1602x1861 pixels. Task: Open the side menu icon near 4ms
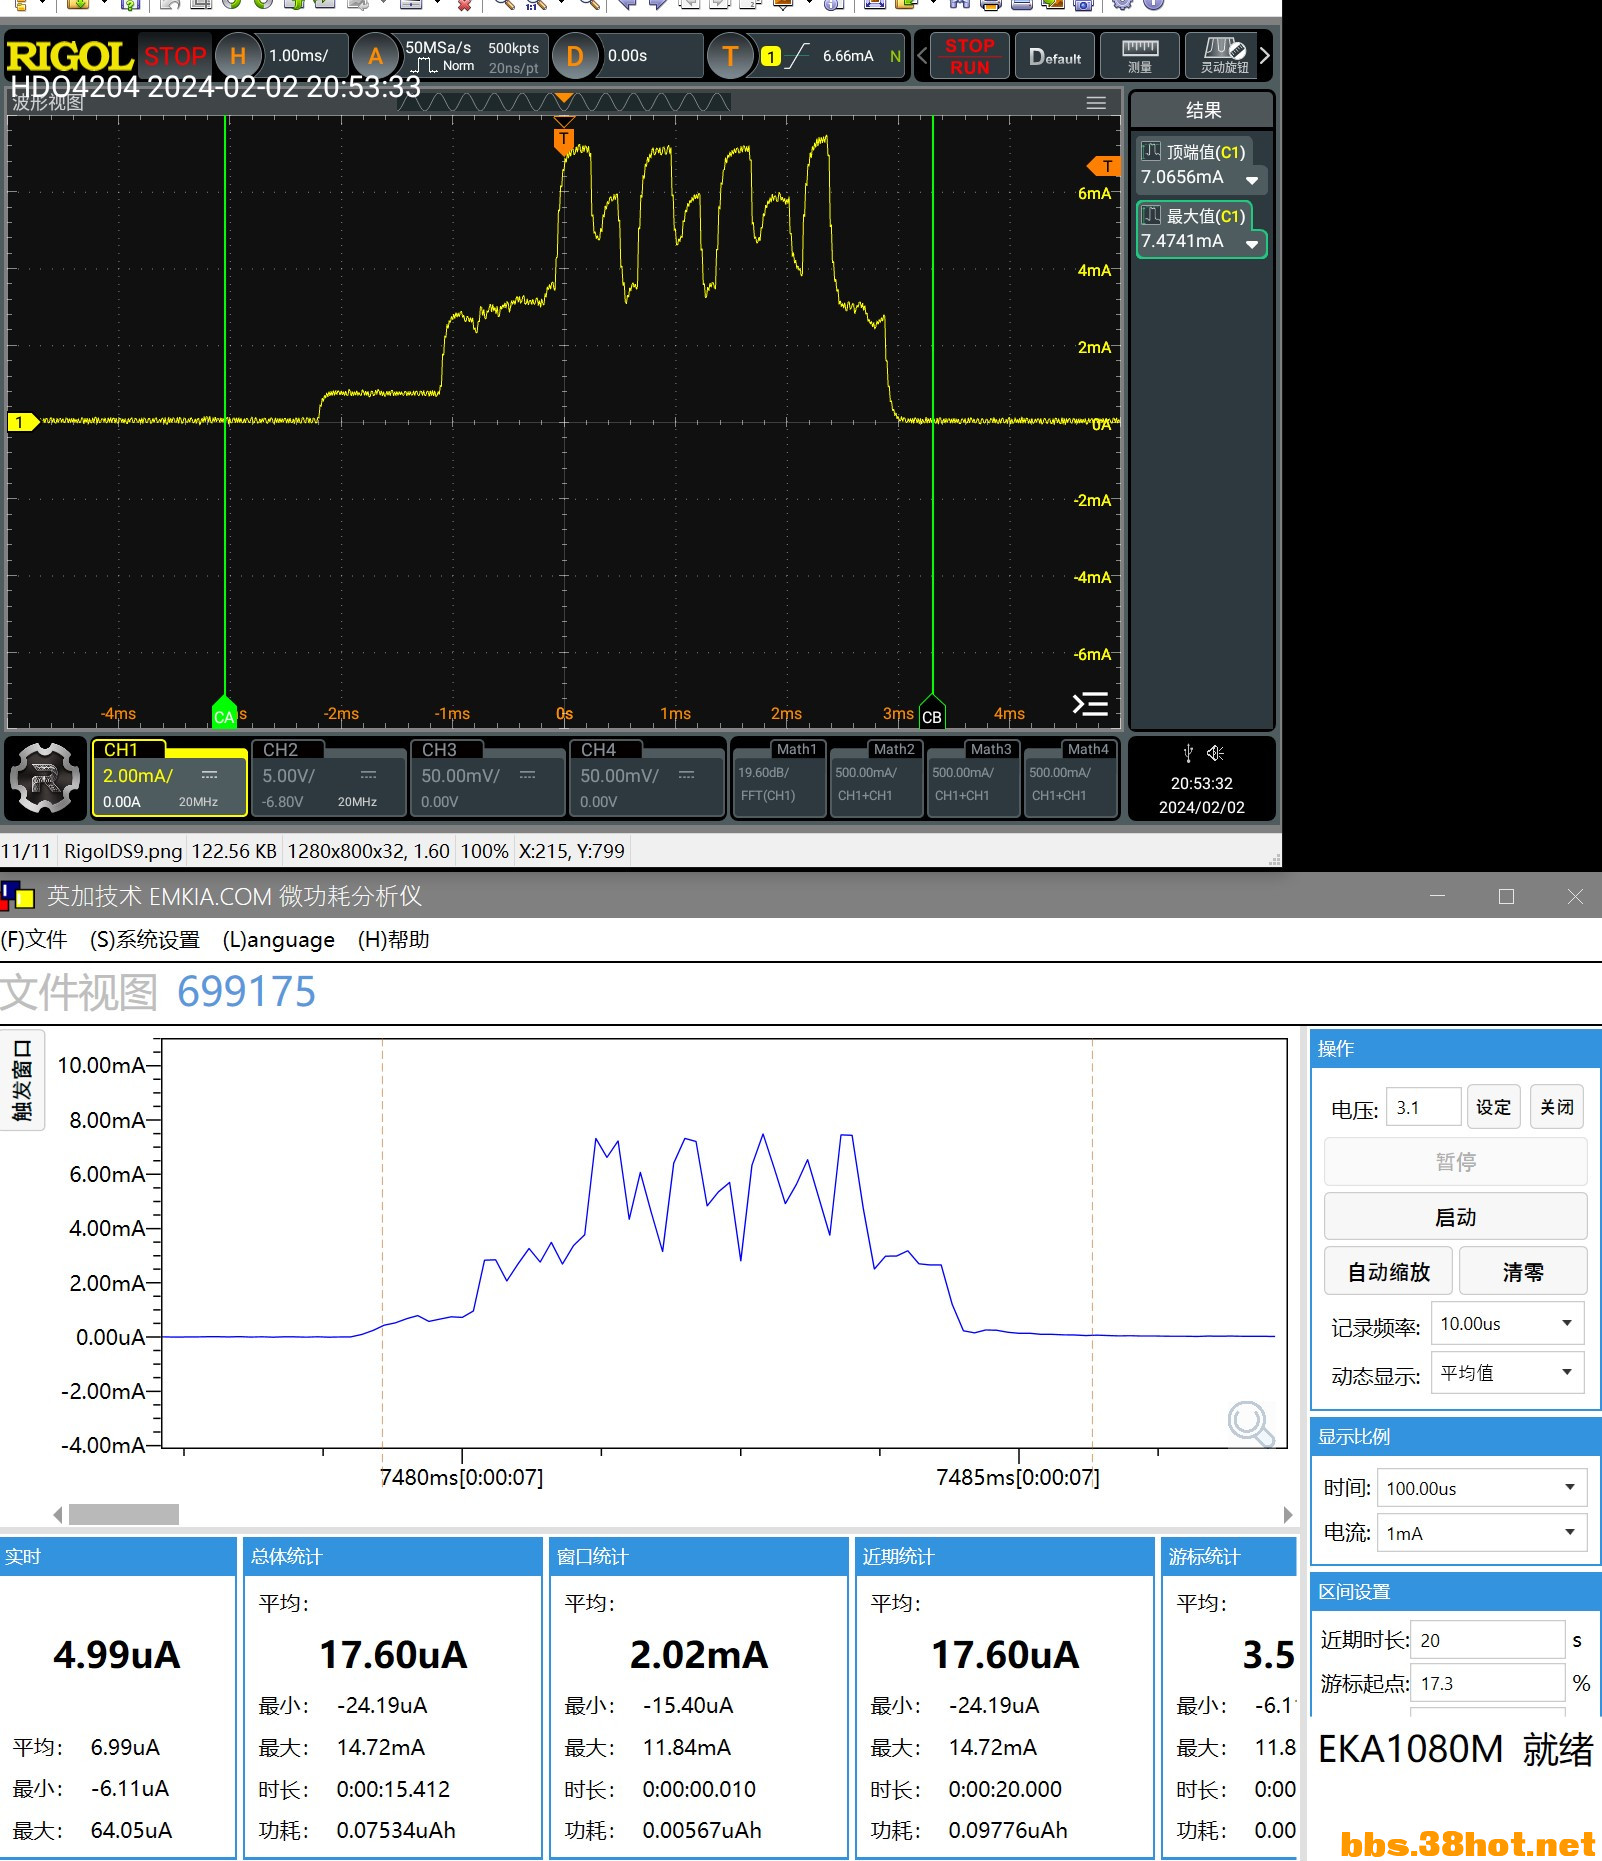click(x=1090, y=704)
